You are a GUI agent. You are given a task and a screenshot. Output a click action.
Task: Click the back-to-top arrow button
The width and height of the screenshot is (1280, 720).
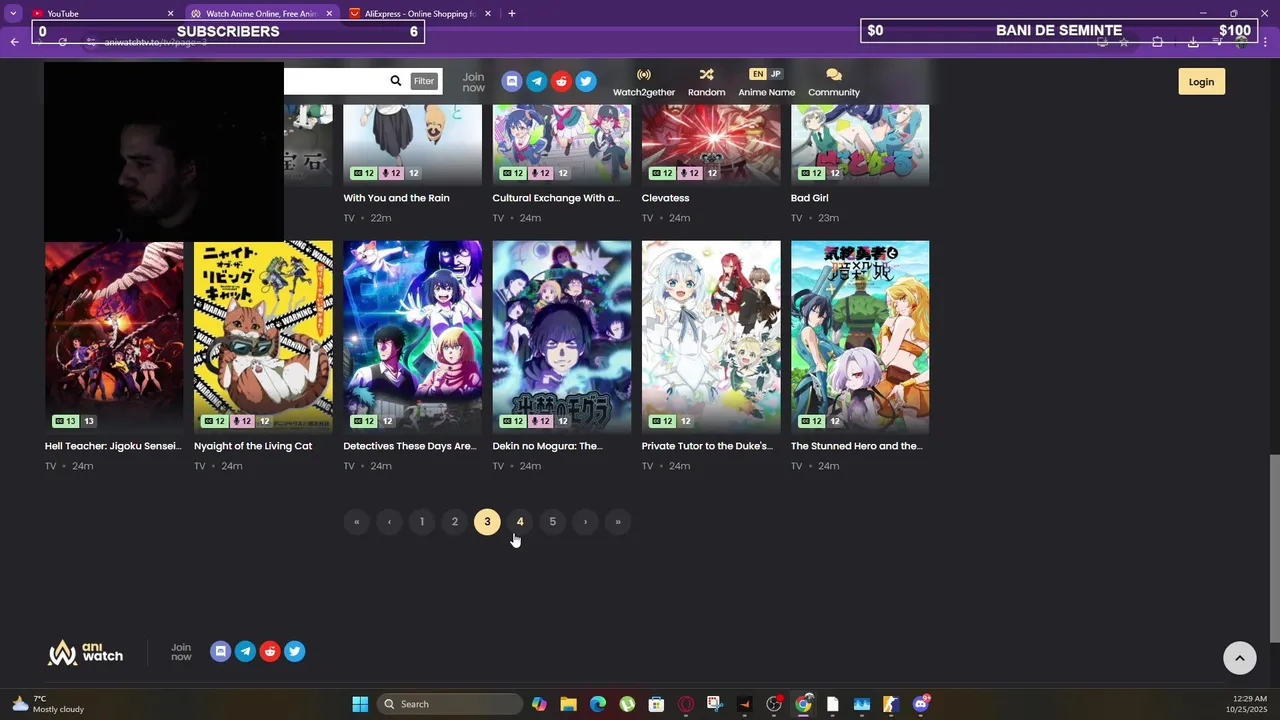click(x=1240, y=657)
